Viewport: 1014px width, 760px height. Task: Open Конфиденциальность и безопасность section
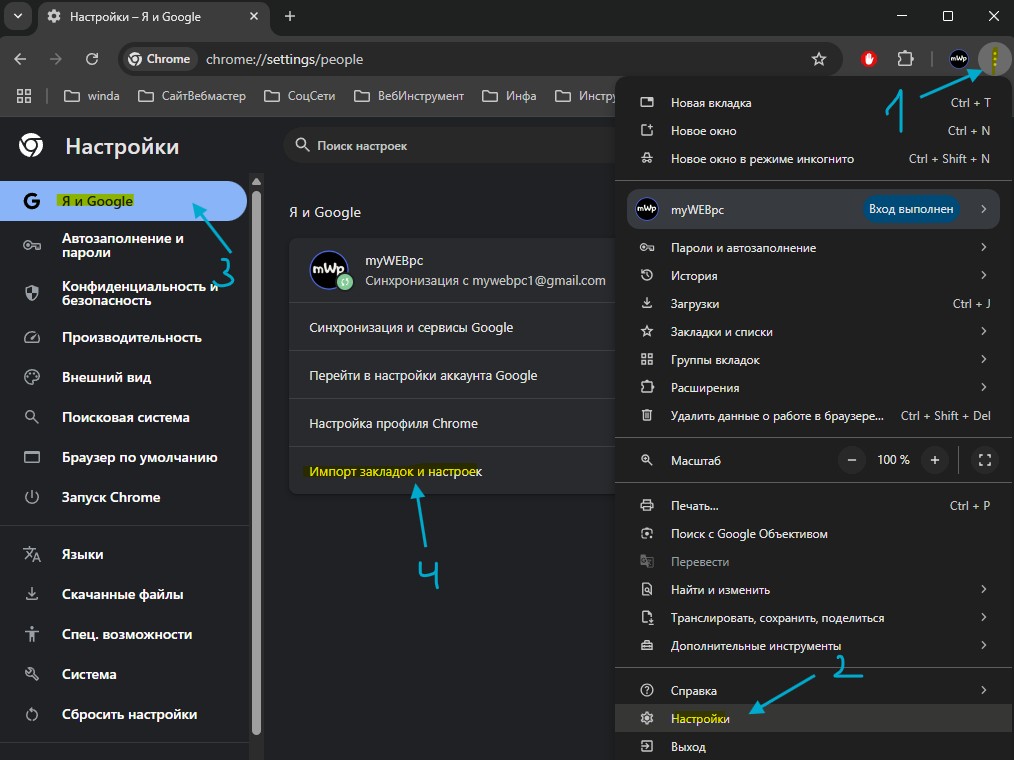coord(124,293)
